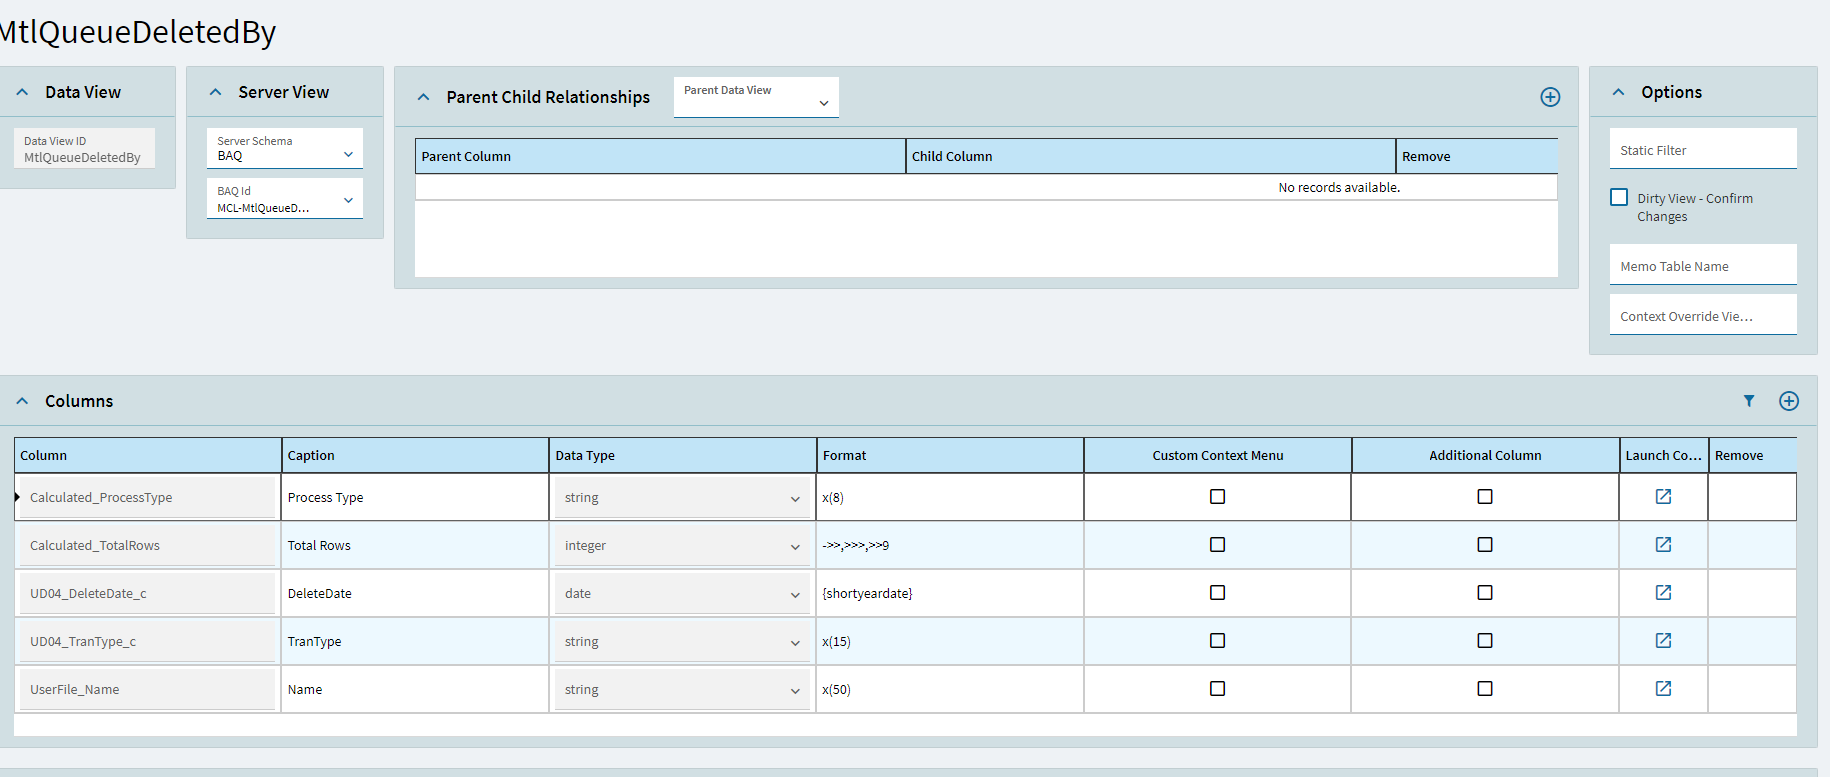The image size is (1830, 777).
Task: Click the Context Override View field
Action: pos(1703,314)
